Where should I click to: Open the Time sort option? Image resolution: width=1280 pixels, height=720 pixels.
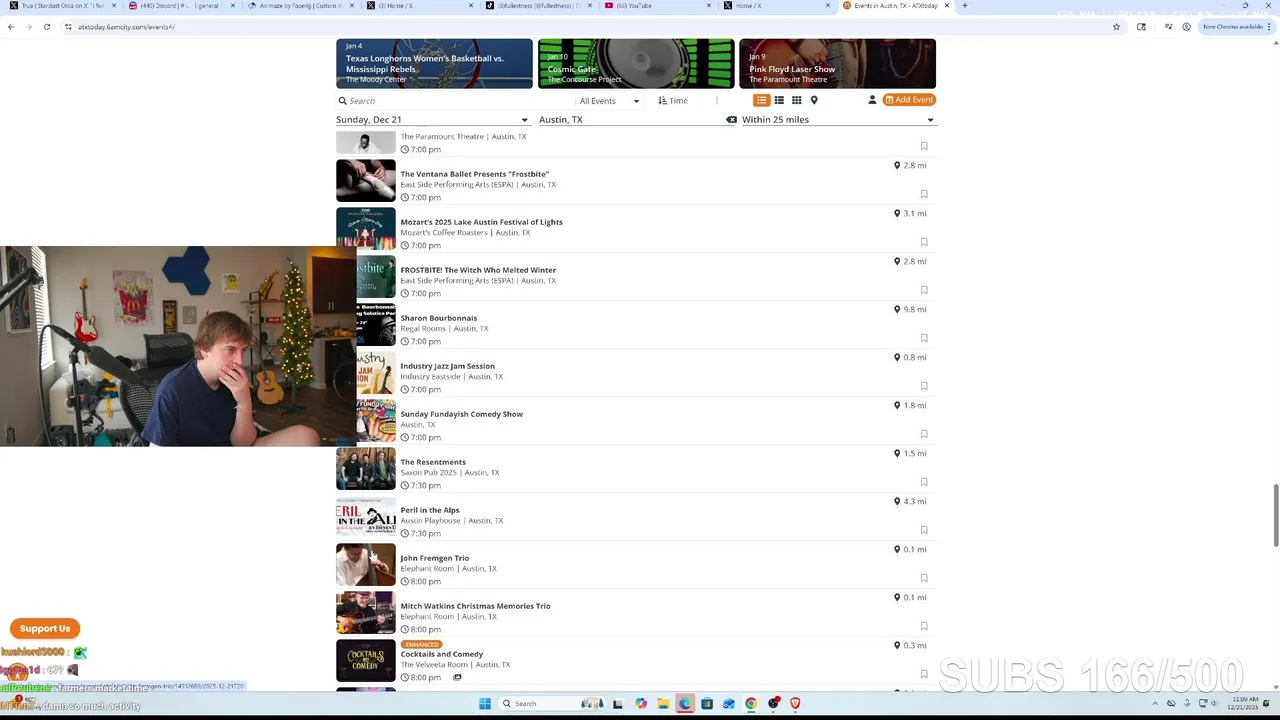(x=673, y=101)
